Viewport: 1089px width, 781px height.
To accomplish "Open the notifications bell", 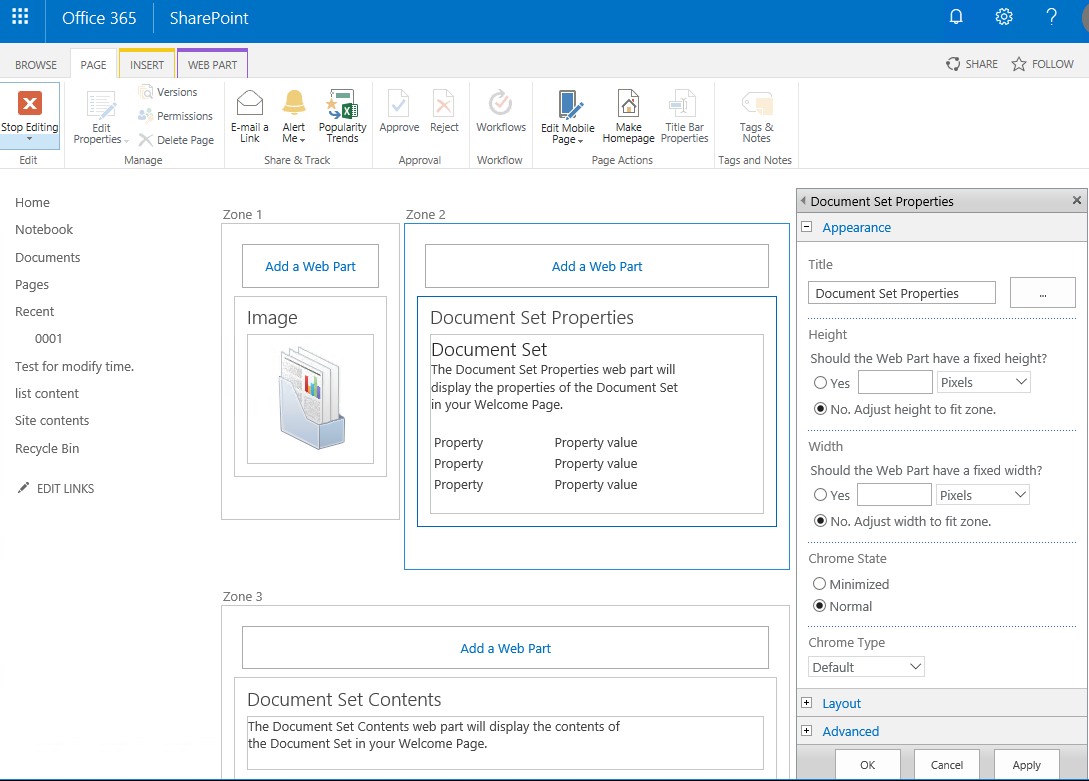I will [x=956, y=17].
